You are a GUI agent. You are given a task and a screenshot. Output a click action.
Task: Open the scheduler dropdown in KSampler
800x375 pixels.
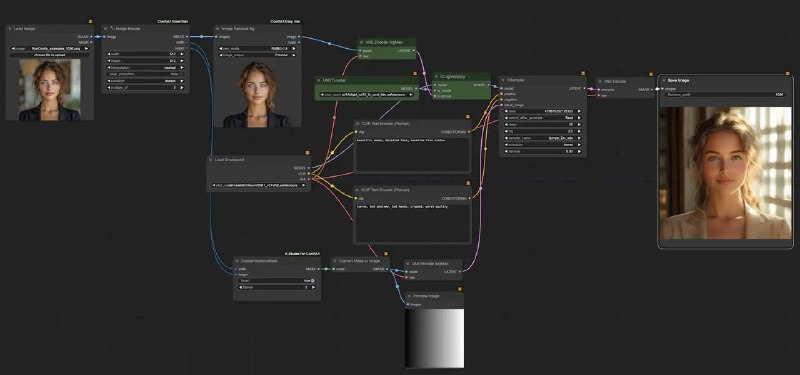pos(543,144)
